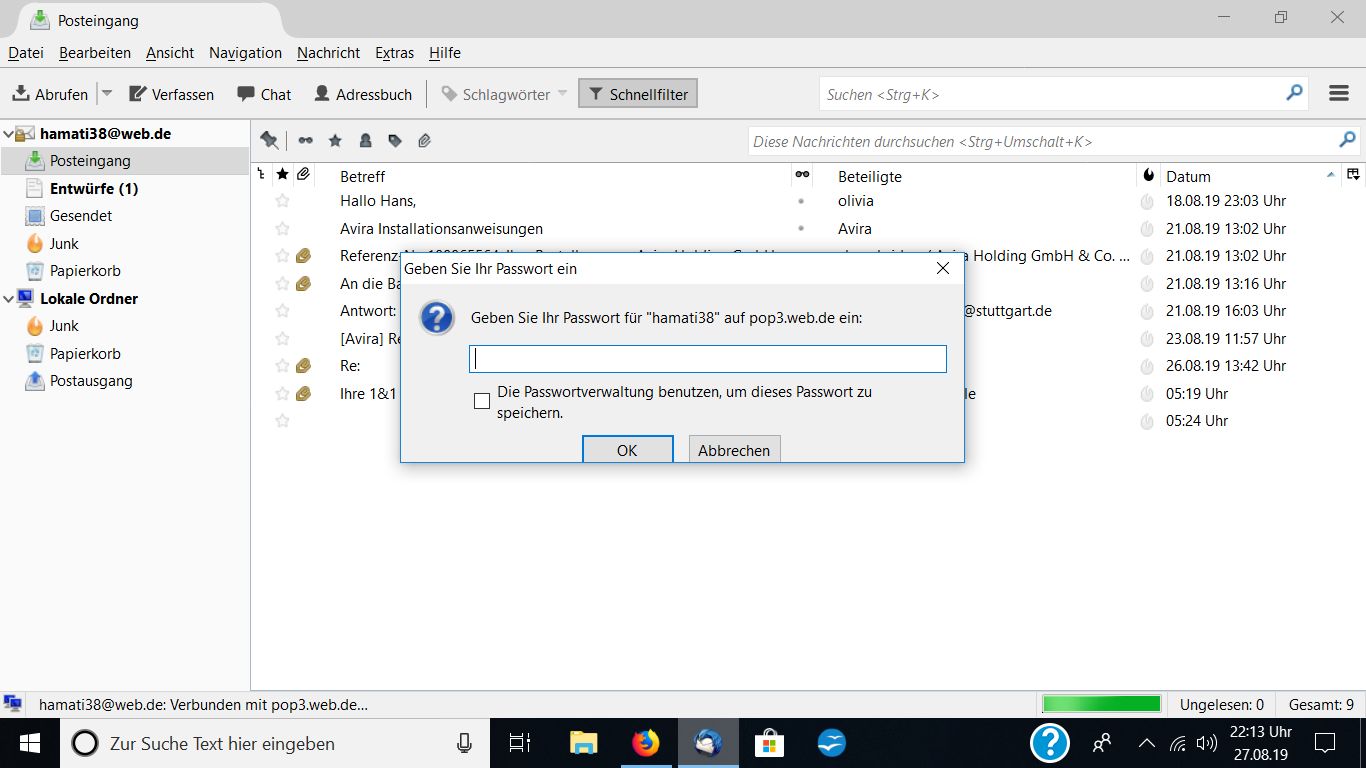Click the password input field

pyautogui.click(x=707, y=359)
